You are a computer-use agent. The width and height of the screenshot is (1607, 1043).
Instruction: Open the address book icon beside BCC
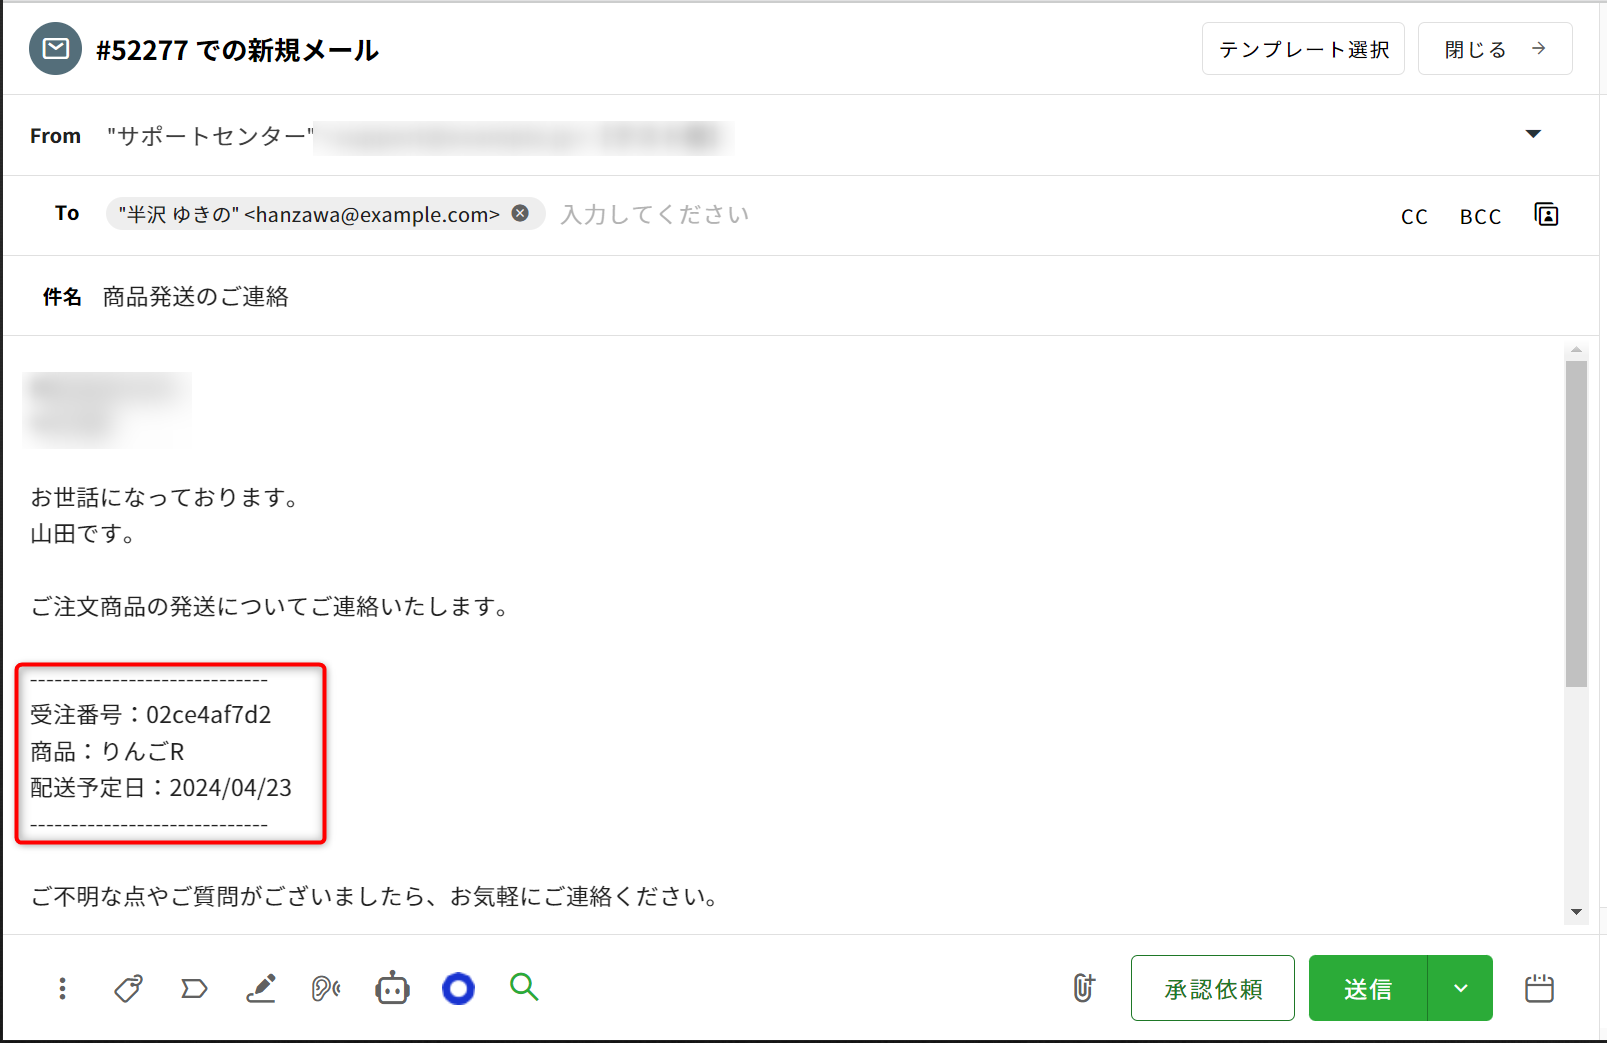(1546, 215)
